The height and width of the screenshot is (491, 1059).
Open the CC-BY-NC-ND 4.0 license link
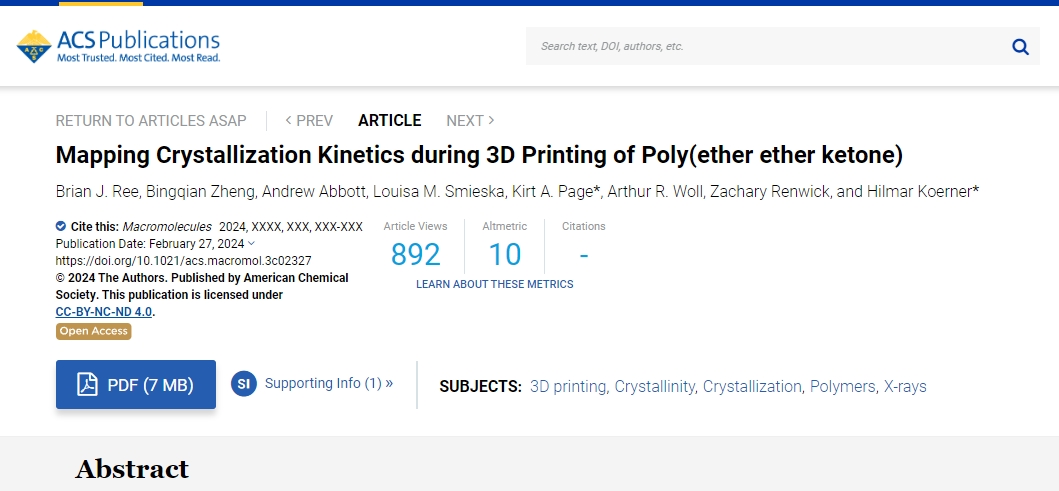(x=104, y=312)
